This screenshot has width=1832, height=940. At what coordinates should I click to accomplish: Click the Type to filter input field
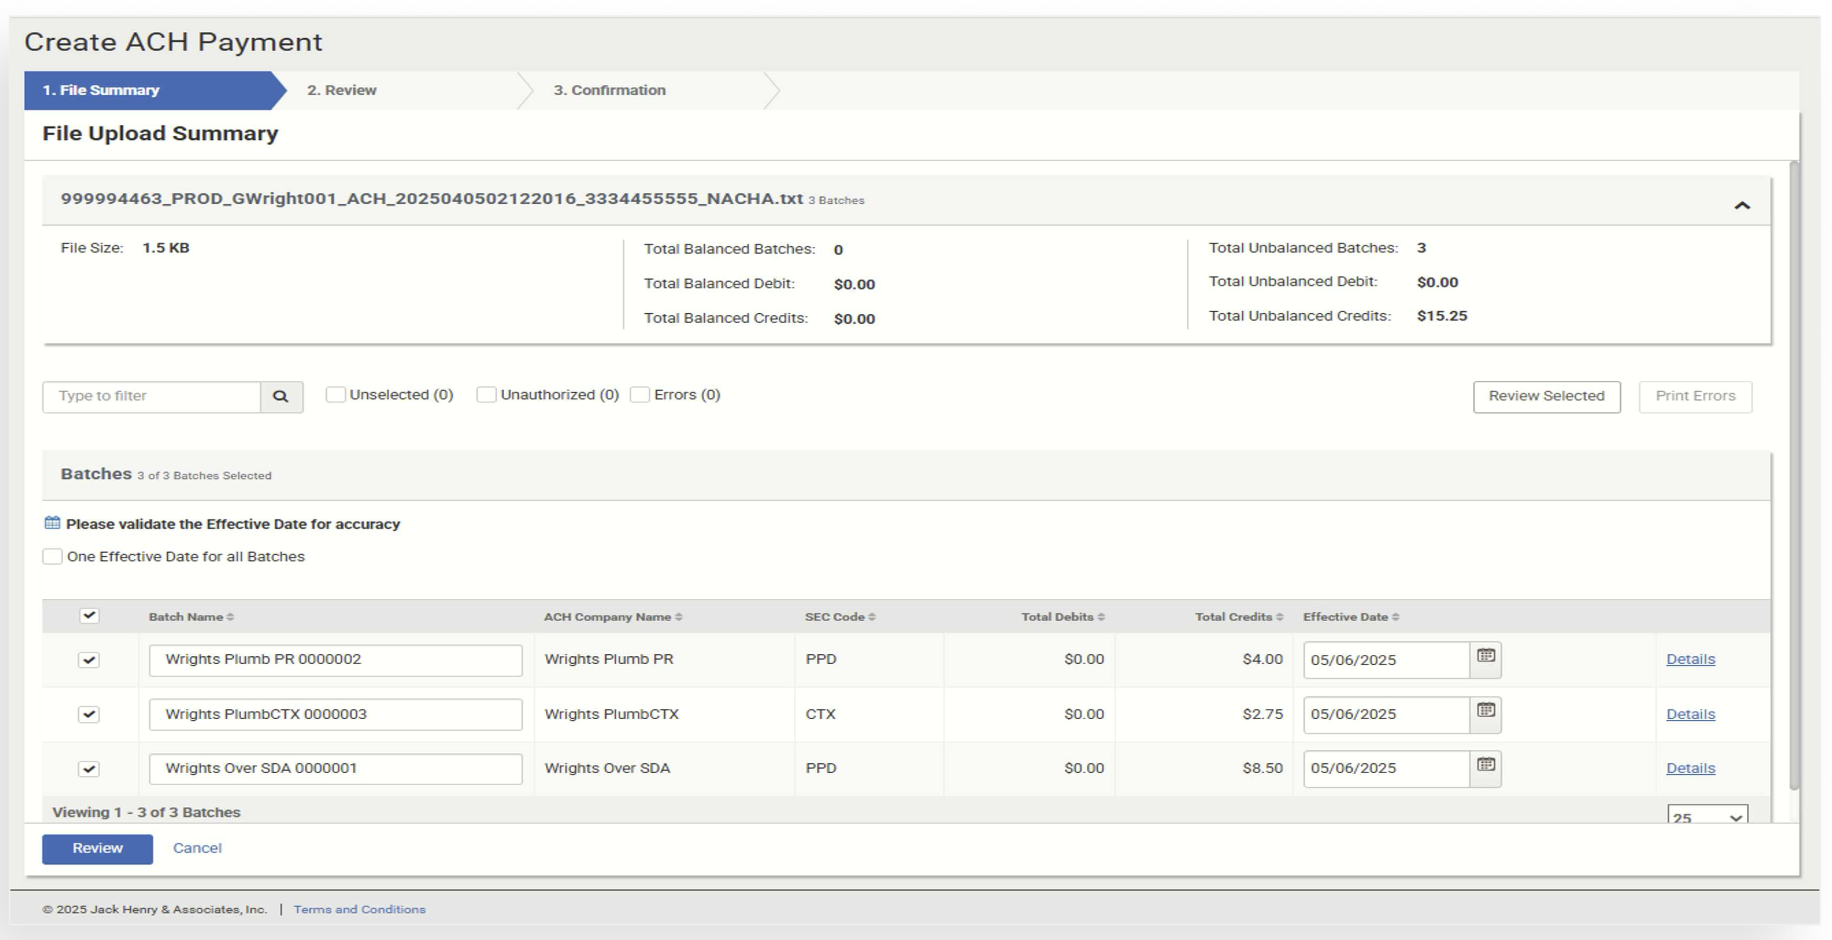point(151,397)
